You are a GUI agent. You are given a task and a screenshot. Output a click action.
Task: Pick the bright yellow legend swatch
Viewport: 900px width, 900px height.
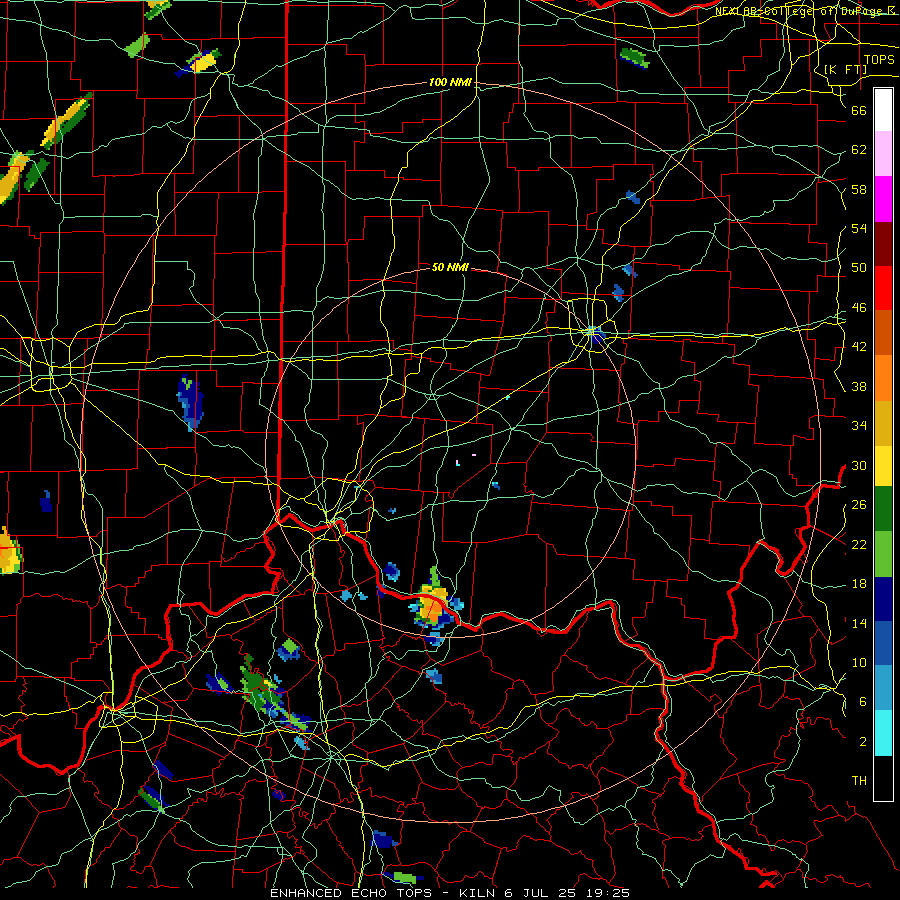(x=883, y=465)
